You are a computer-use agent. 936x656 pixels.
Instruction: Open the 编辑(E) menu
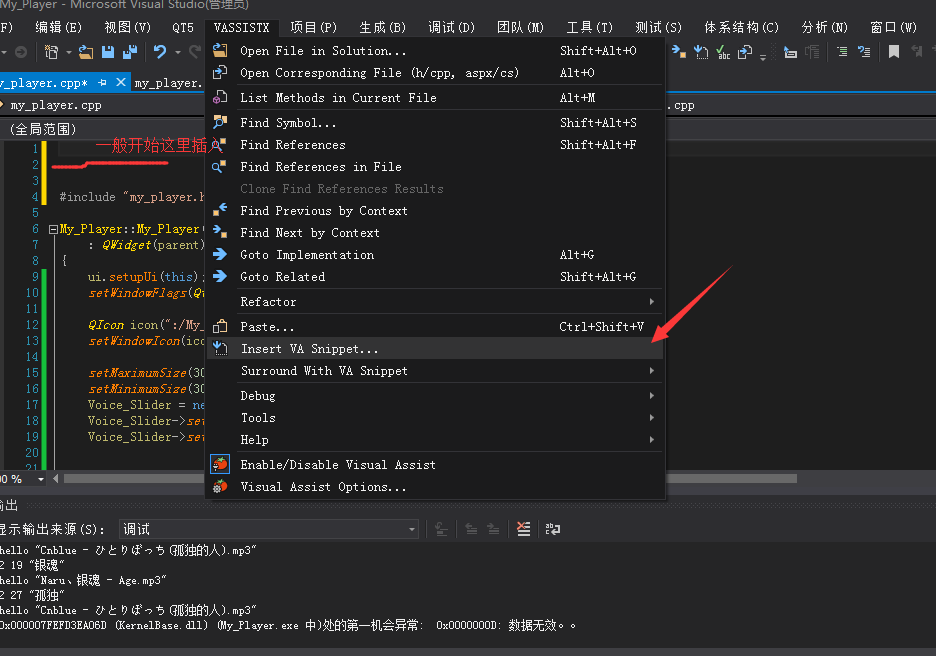[x=58, y=27]
